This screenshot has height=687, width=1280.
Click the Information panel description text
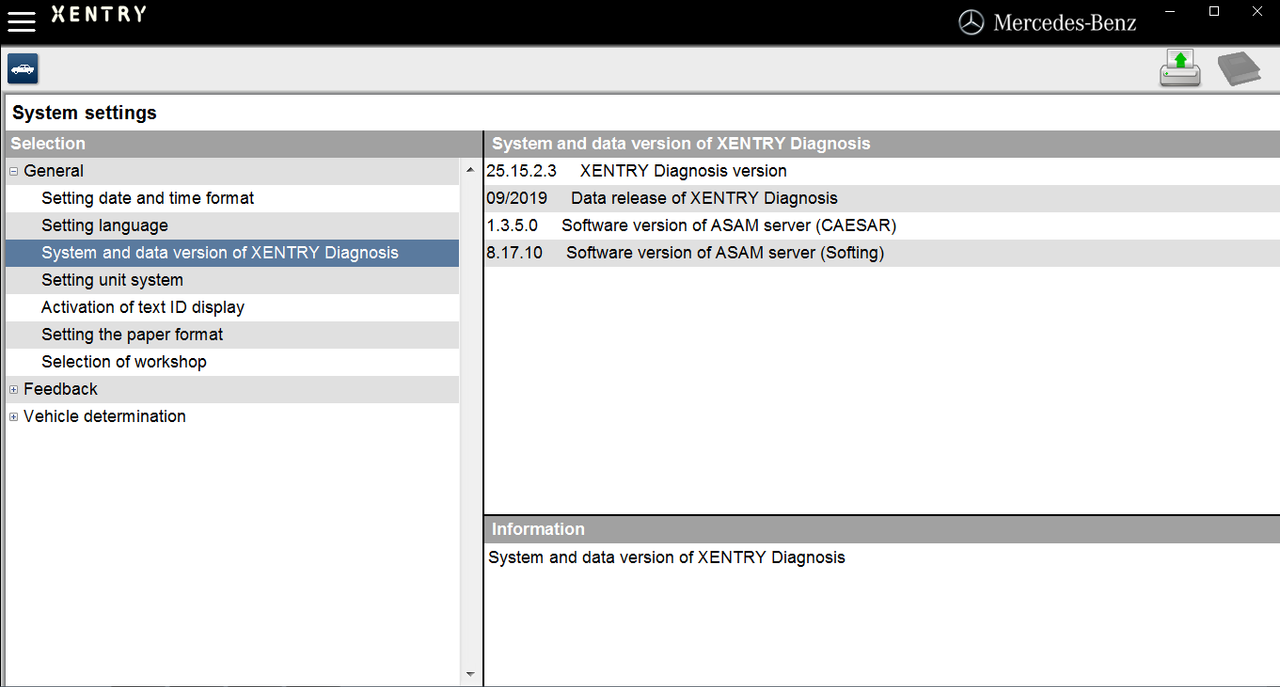click(666, 557)
